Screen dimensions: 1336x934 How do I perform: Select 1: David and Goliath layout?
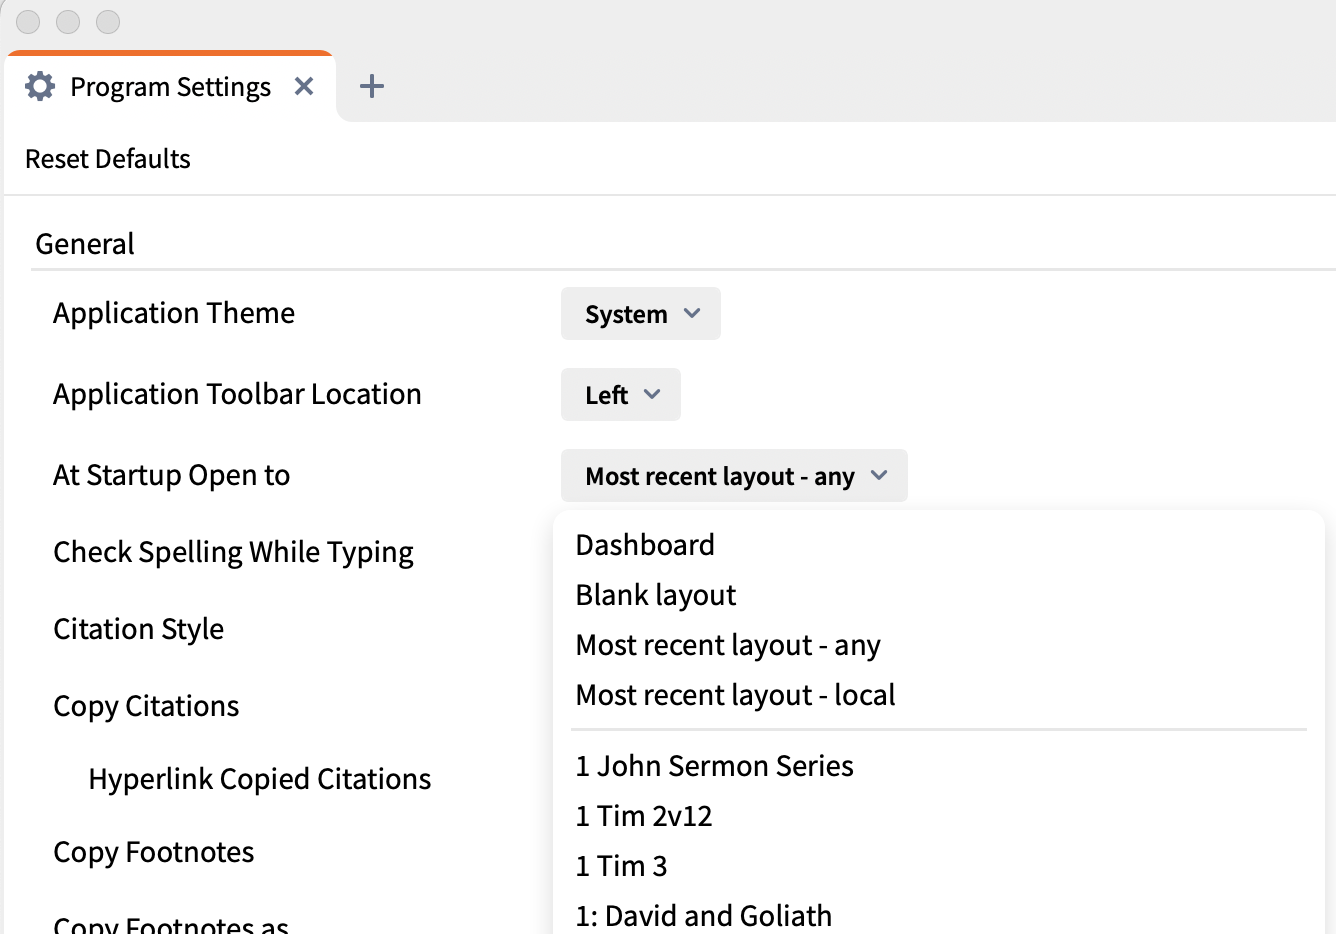tap(703, 915)
